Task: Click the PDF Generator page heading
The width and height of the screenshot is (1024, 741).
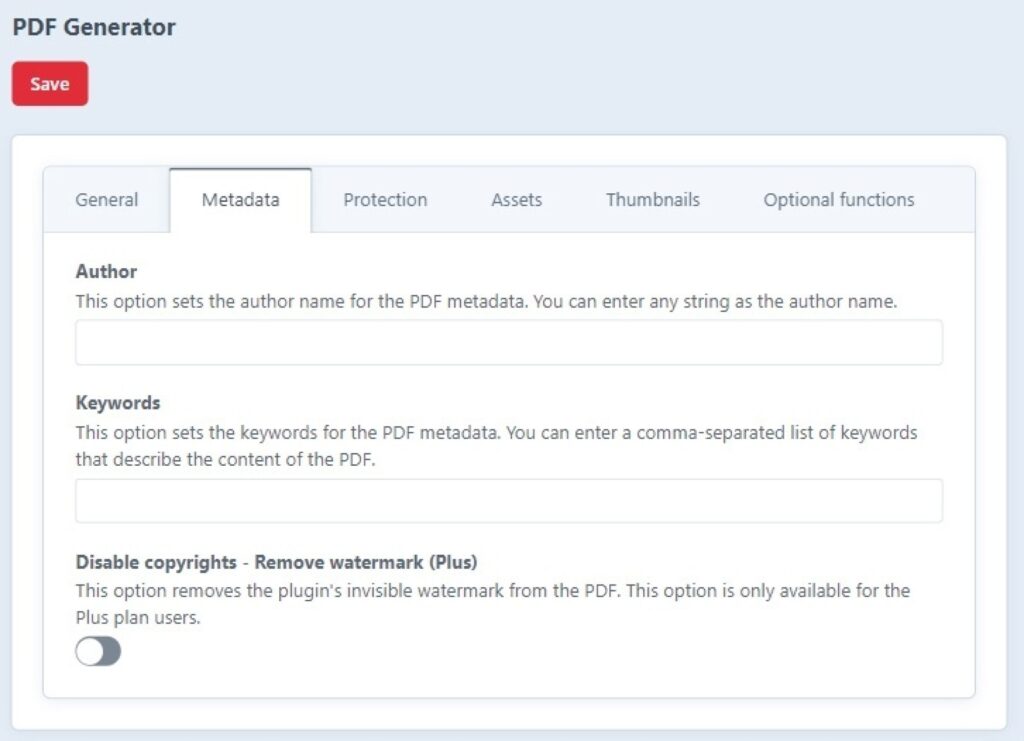Action: 93,27
